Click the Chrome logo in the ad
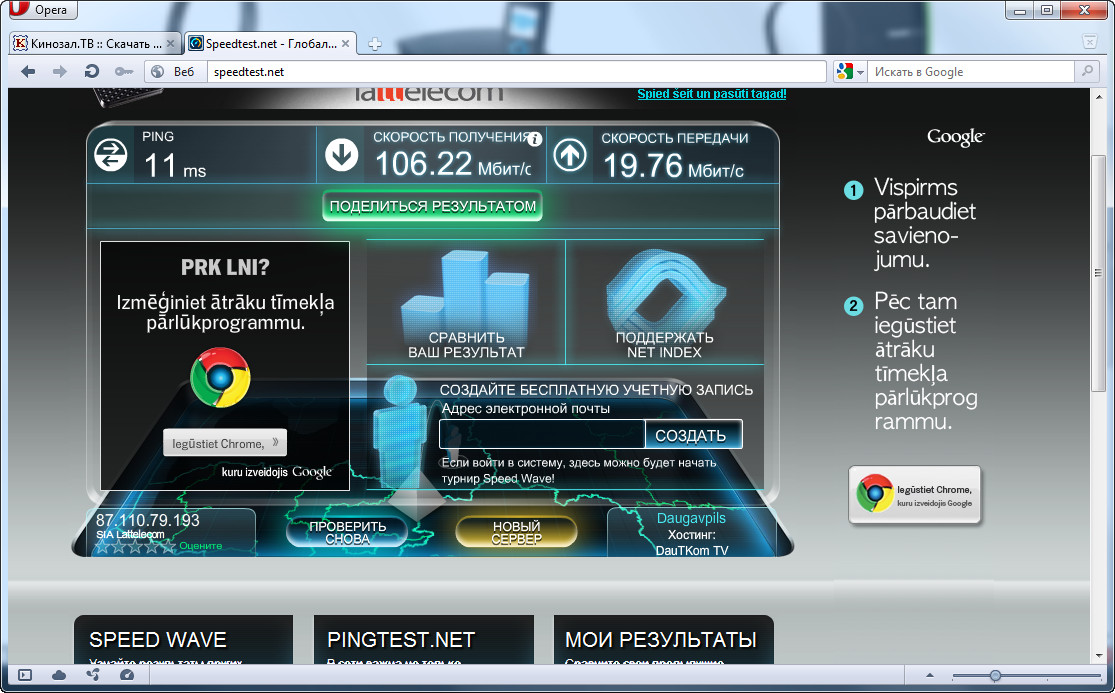Image resolution: width=1115 pixels, height=693 pixels. (220, 377)
